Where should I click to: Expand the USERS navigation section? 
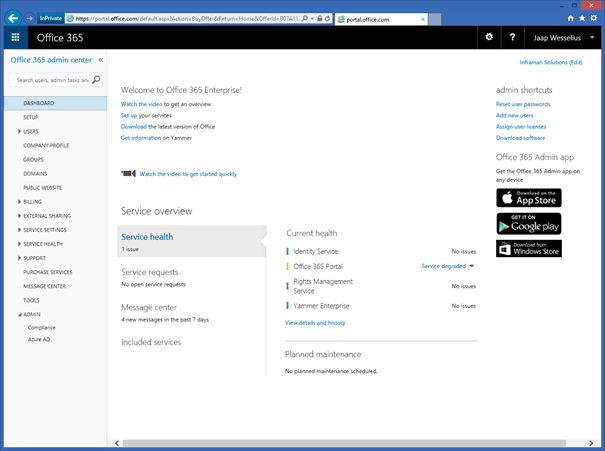(x=21, y=131)
